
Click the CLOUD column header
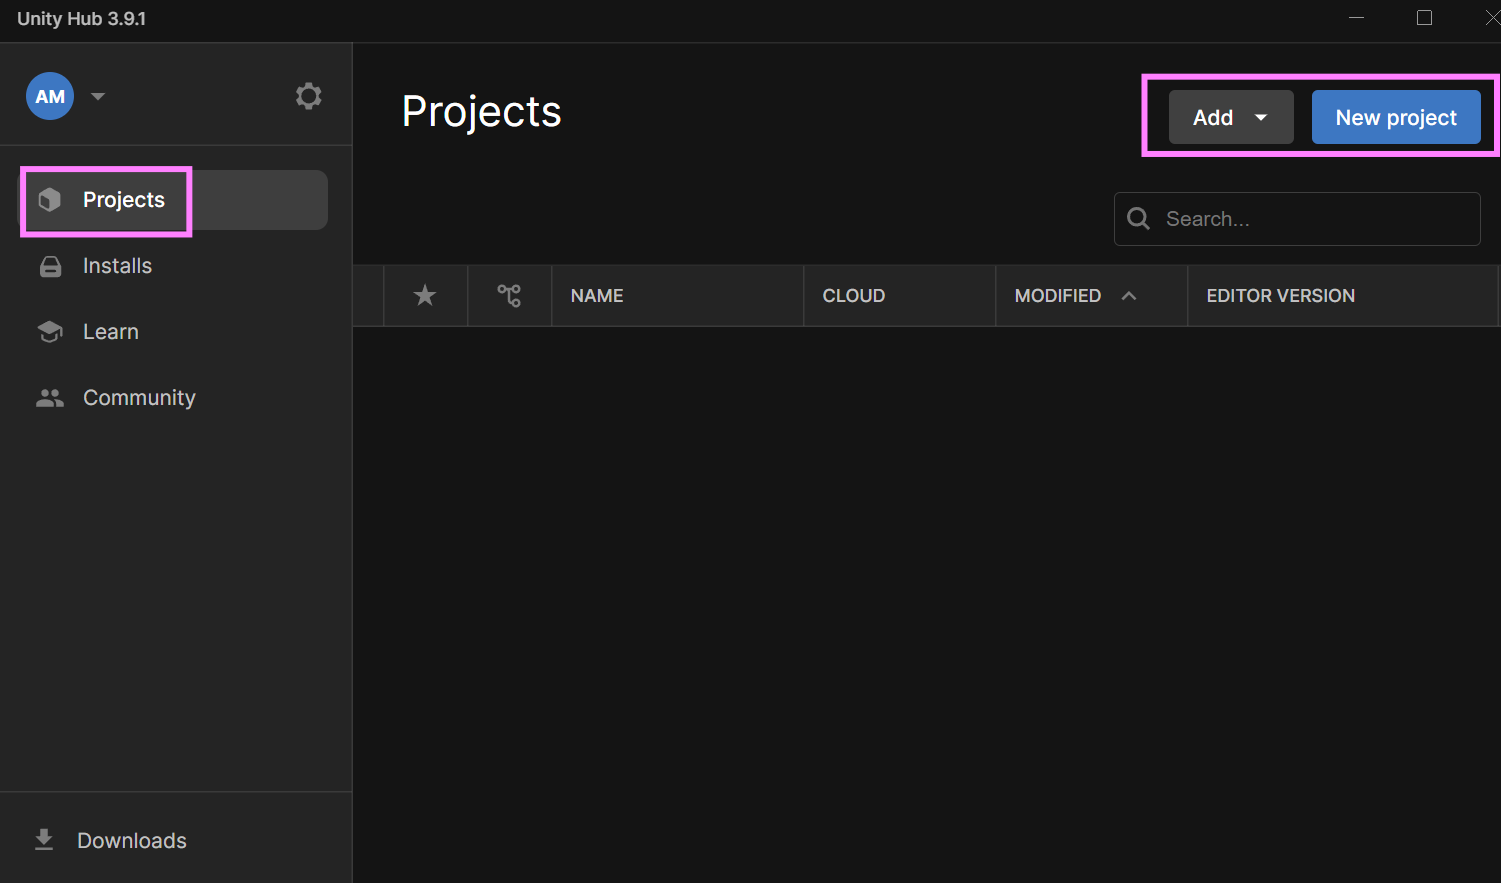tap(853, 296)
